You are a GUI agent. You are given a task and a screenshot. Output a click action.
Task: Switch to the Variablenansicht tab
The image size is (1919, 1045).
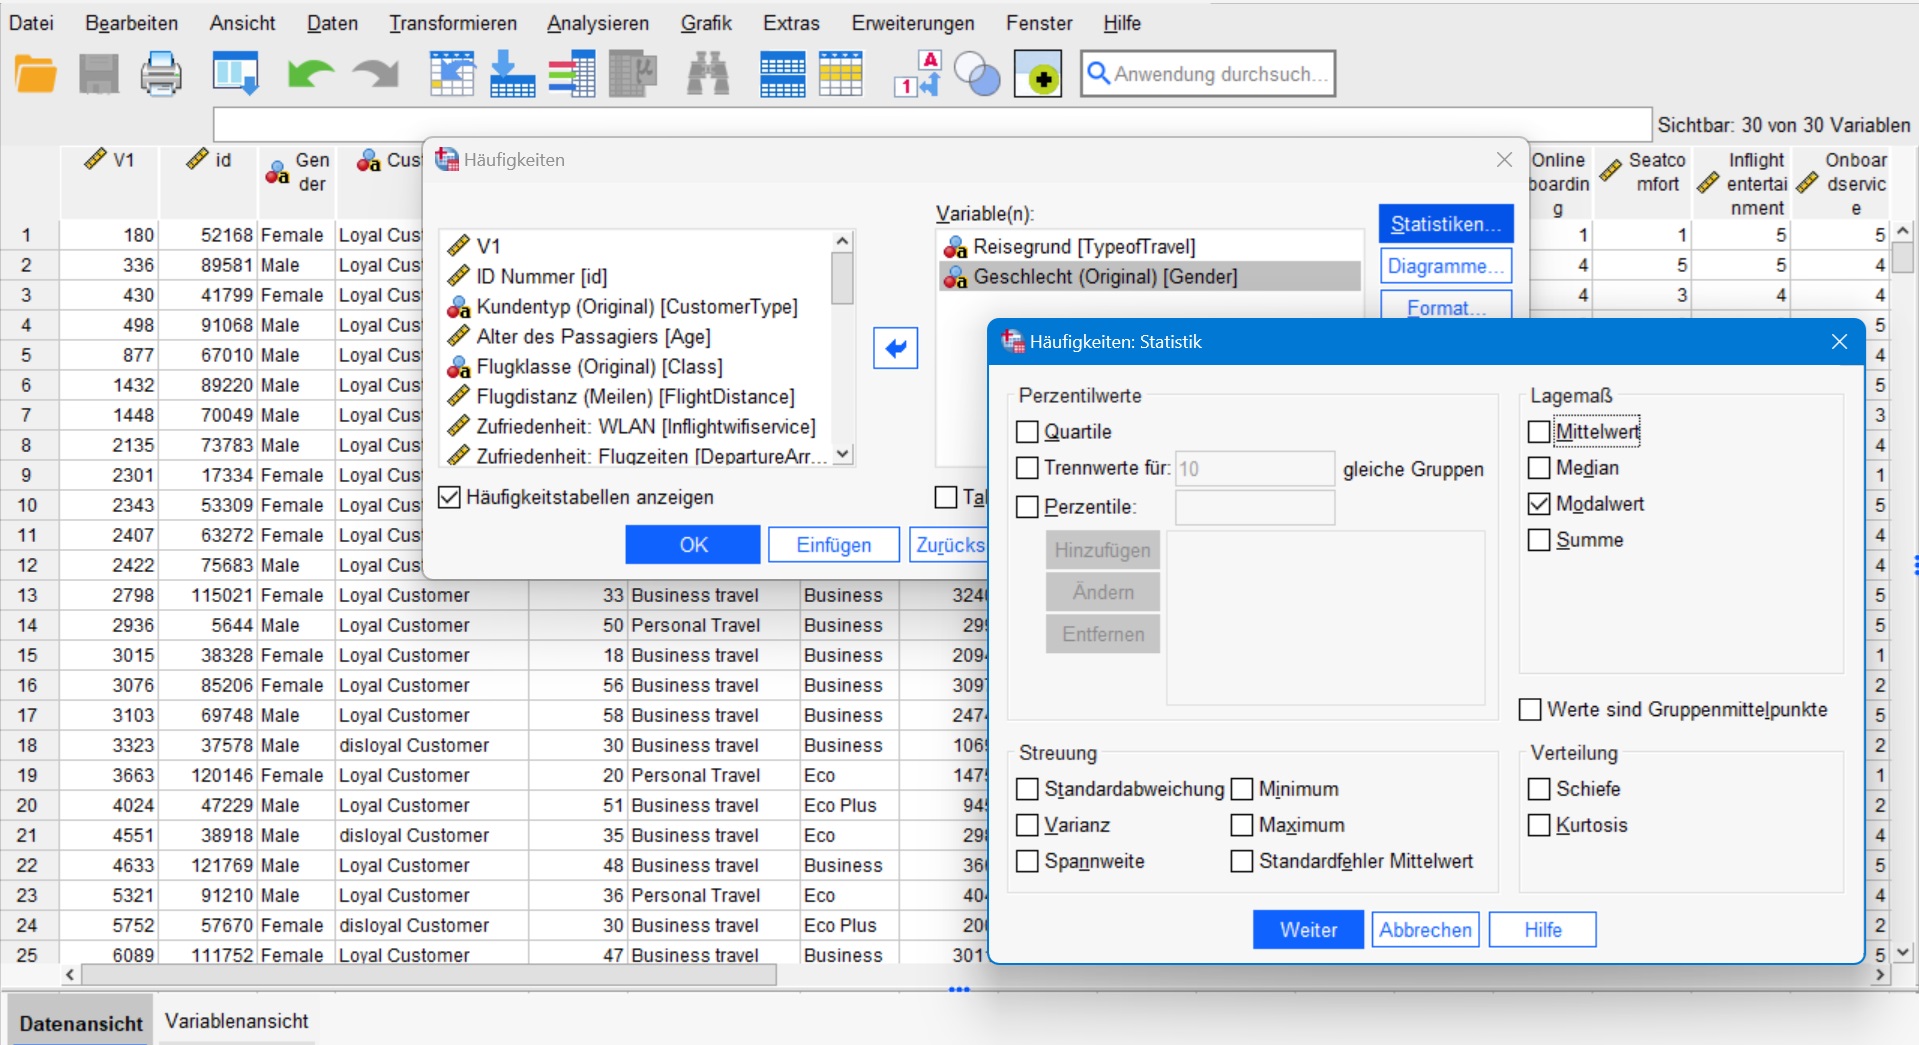pyautogui.click(x=236, y=1021)
